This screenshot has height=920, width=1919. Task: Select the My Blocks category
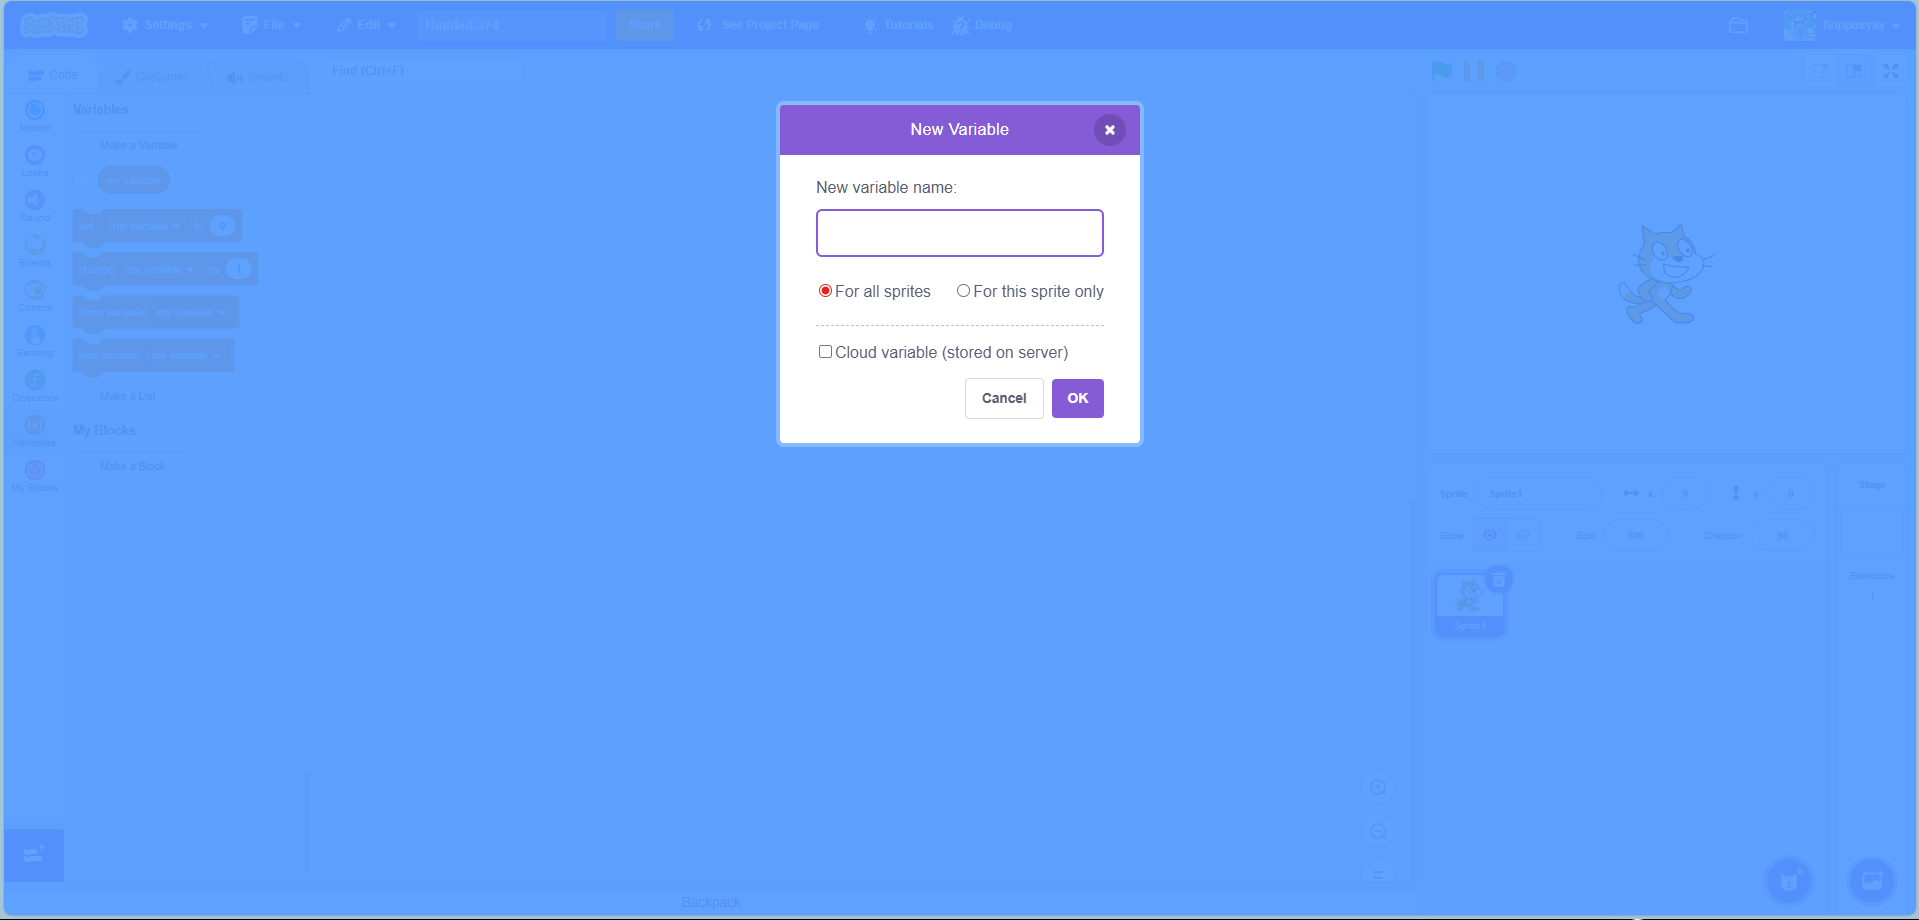(x=35, y=476)
